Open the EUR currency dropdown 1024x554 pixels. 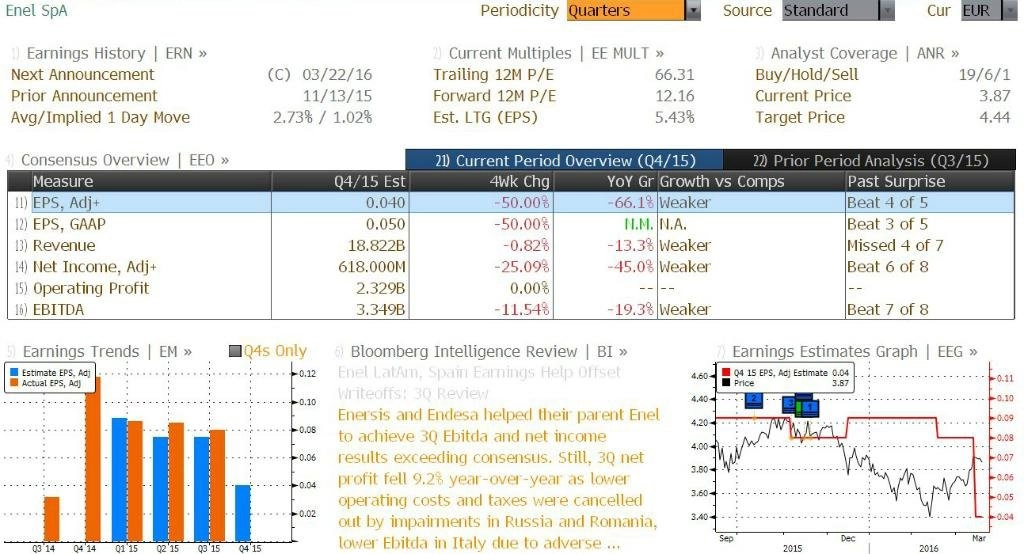pyautogui.click(x=1010, y=10)
